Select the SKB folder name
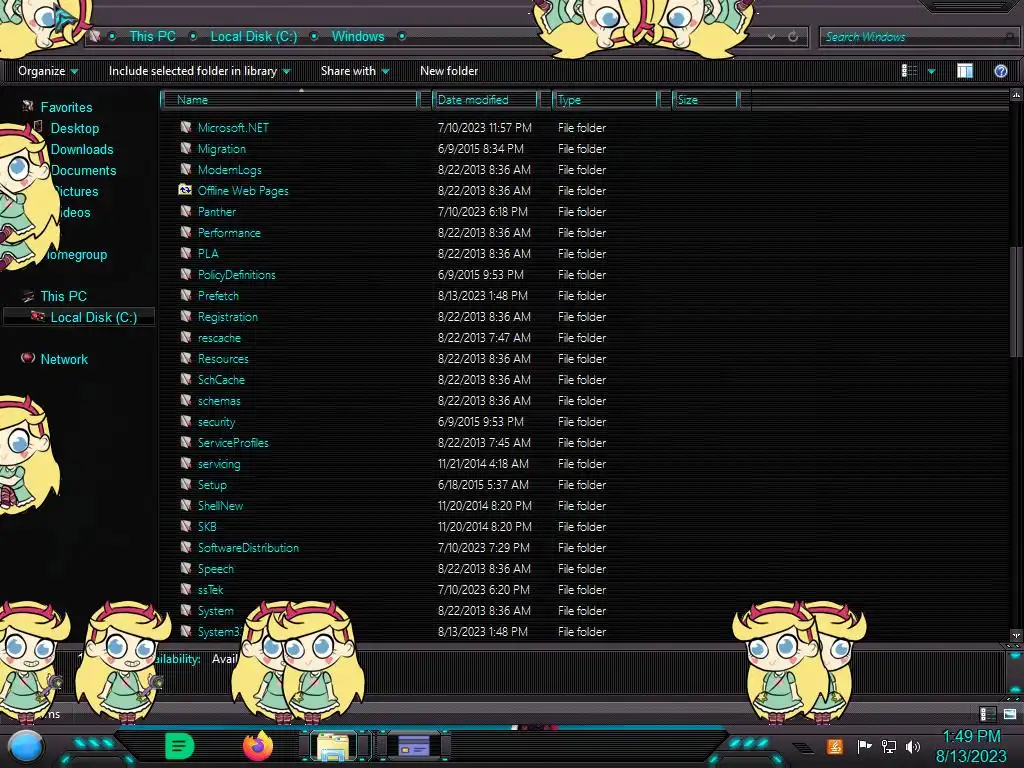This screenshot has width=1024, height=768. [207, 526]
